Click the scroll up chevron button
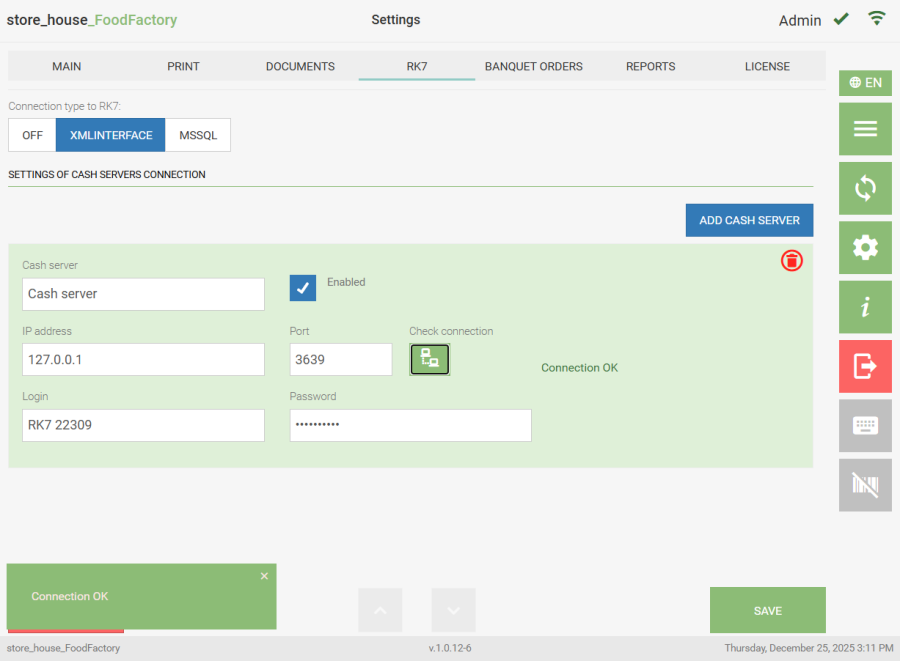Image resolution: width=900 pixels, height=661 pixels. coord(380,610)
